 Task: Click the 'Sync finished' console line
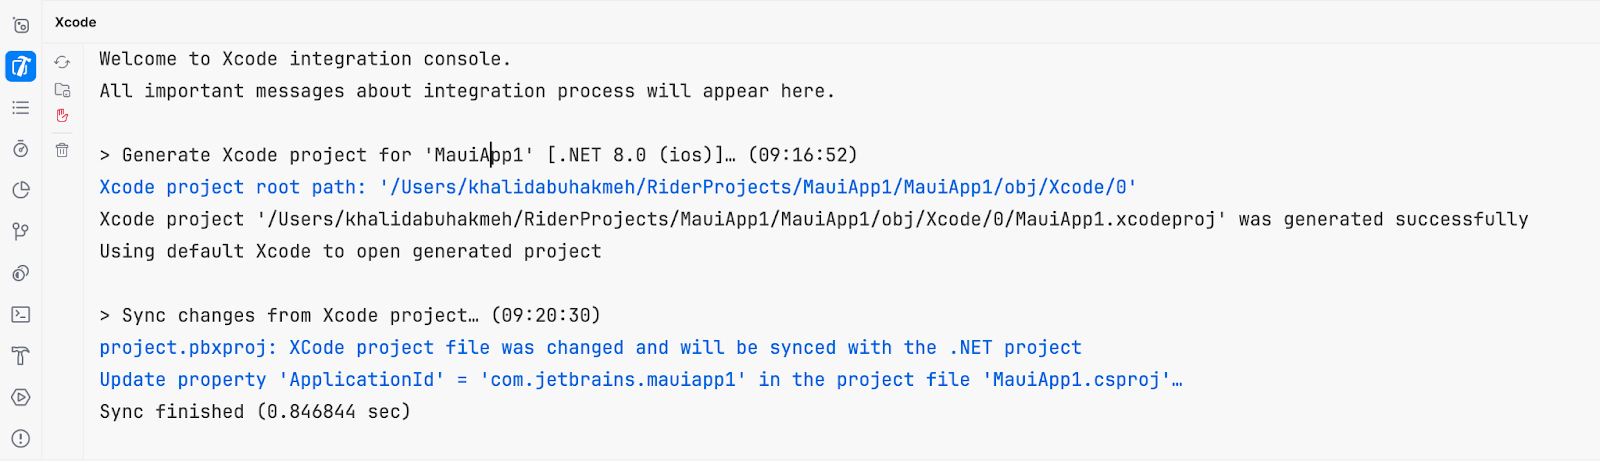click(x=255, y=411)
